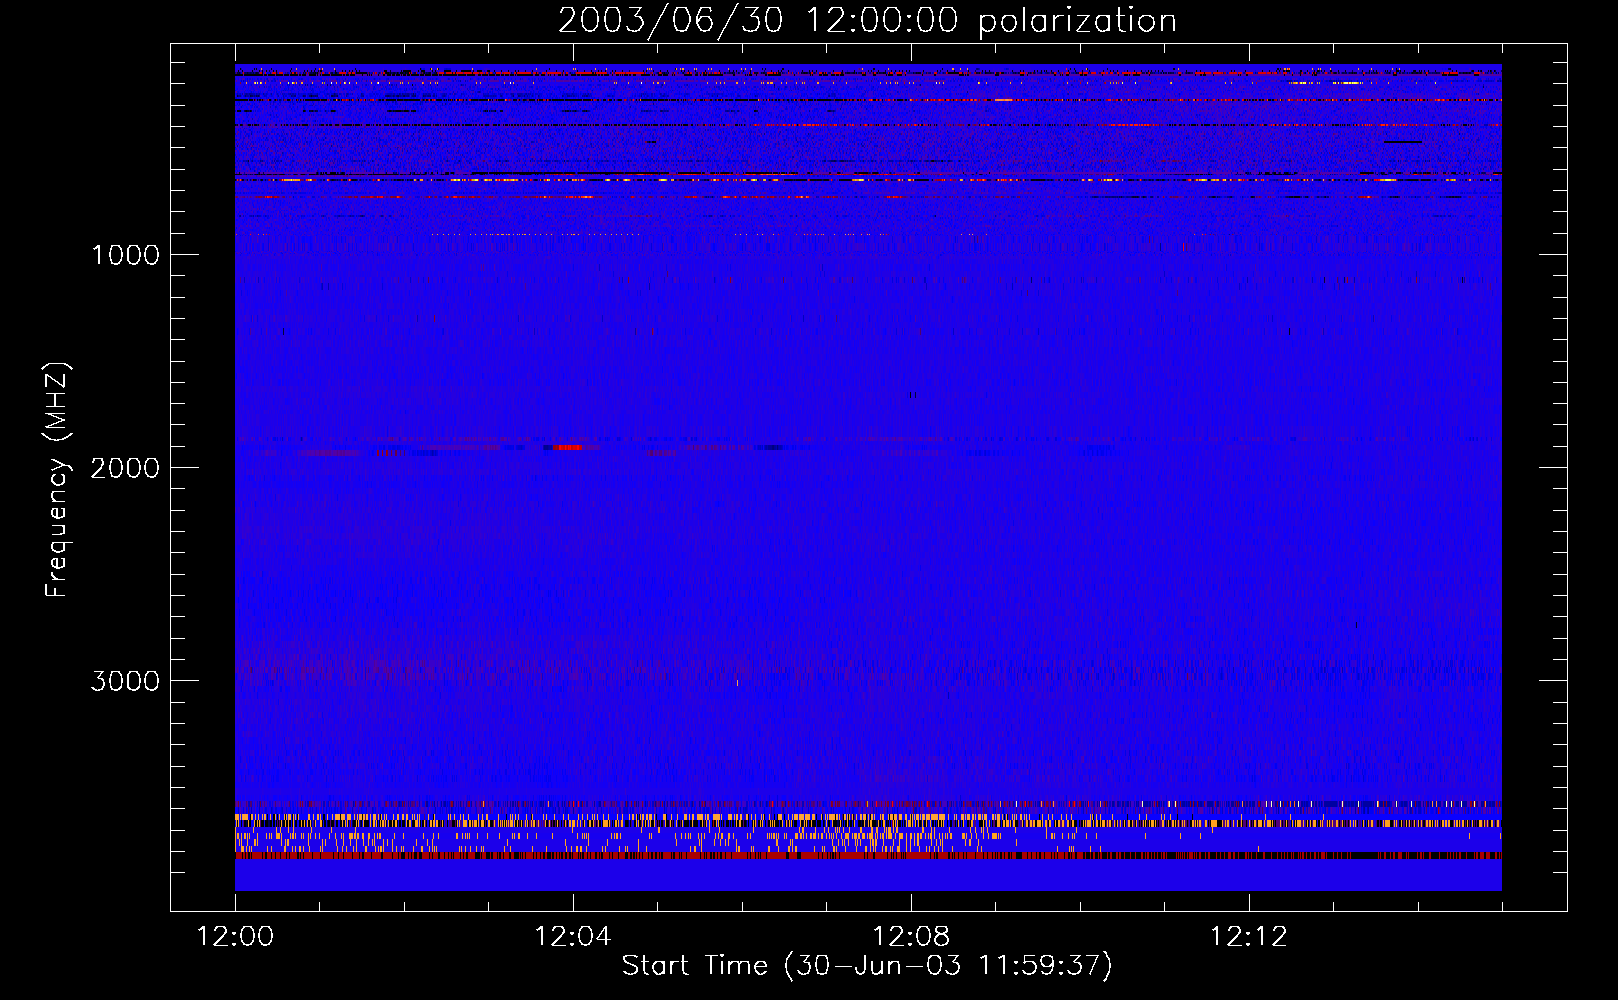This screenshot has width=1618, height=1000.
Task: Click the 'Frequency (MHZ)' axis label
Action: point(57,480)
